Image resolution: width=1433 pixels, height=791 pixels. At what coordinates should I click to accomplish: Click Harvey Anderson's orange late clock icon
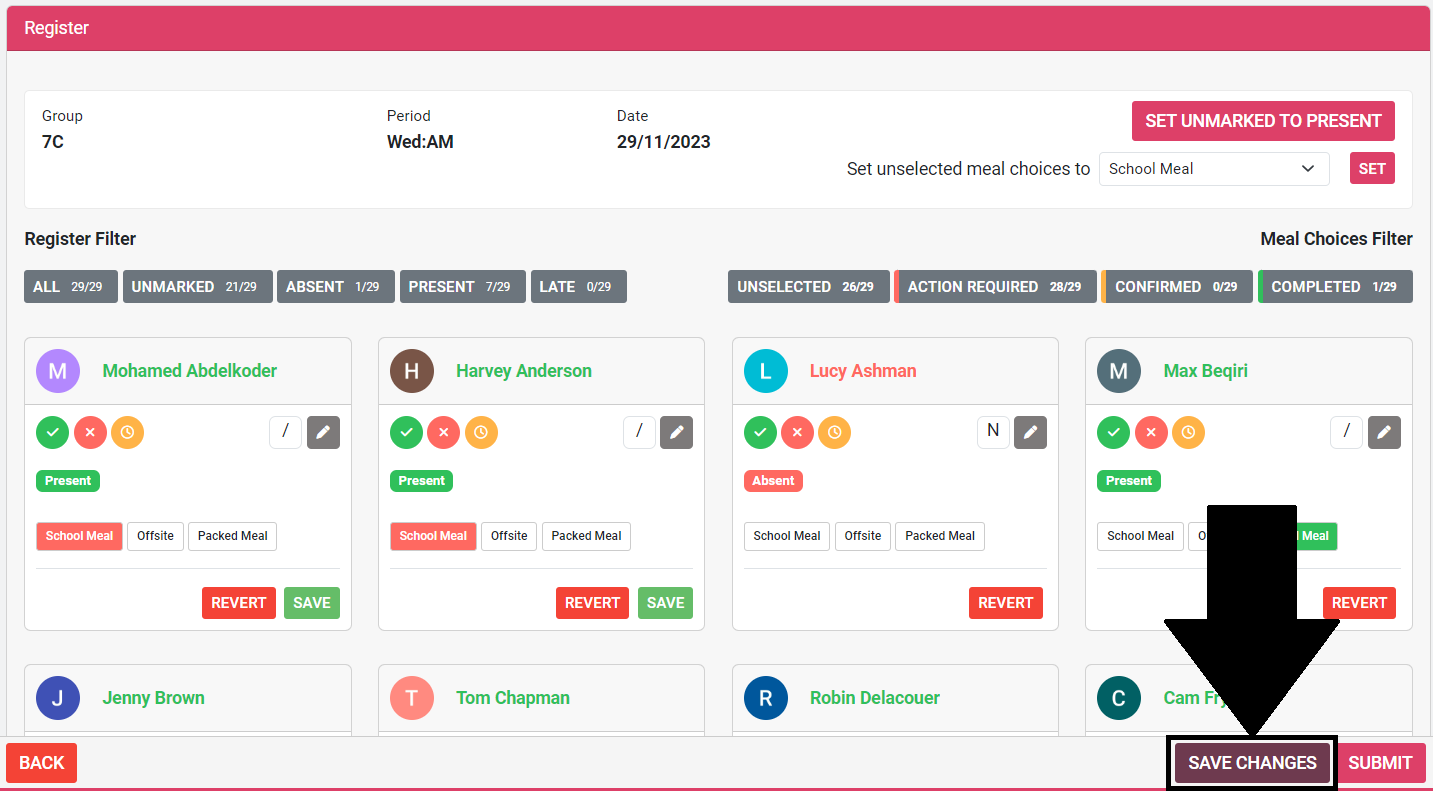tap(481, 433)
